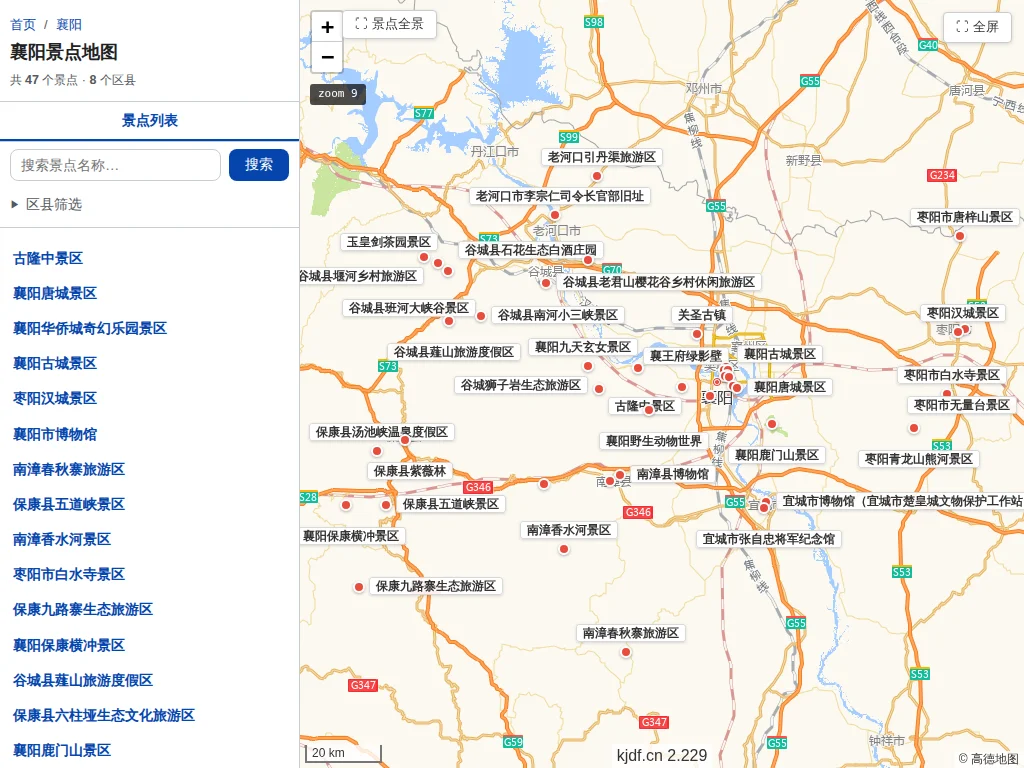Expand the 区县筛选 filter
The height and width of the screenshot is (768, 1024).
point(47,204)
